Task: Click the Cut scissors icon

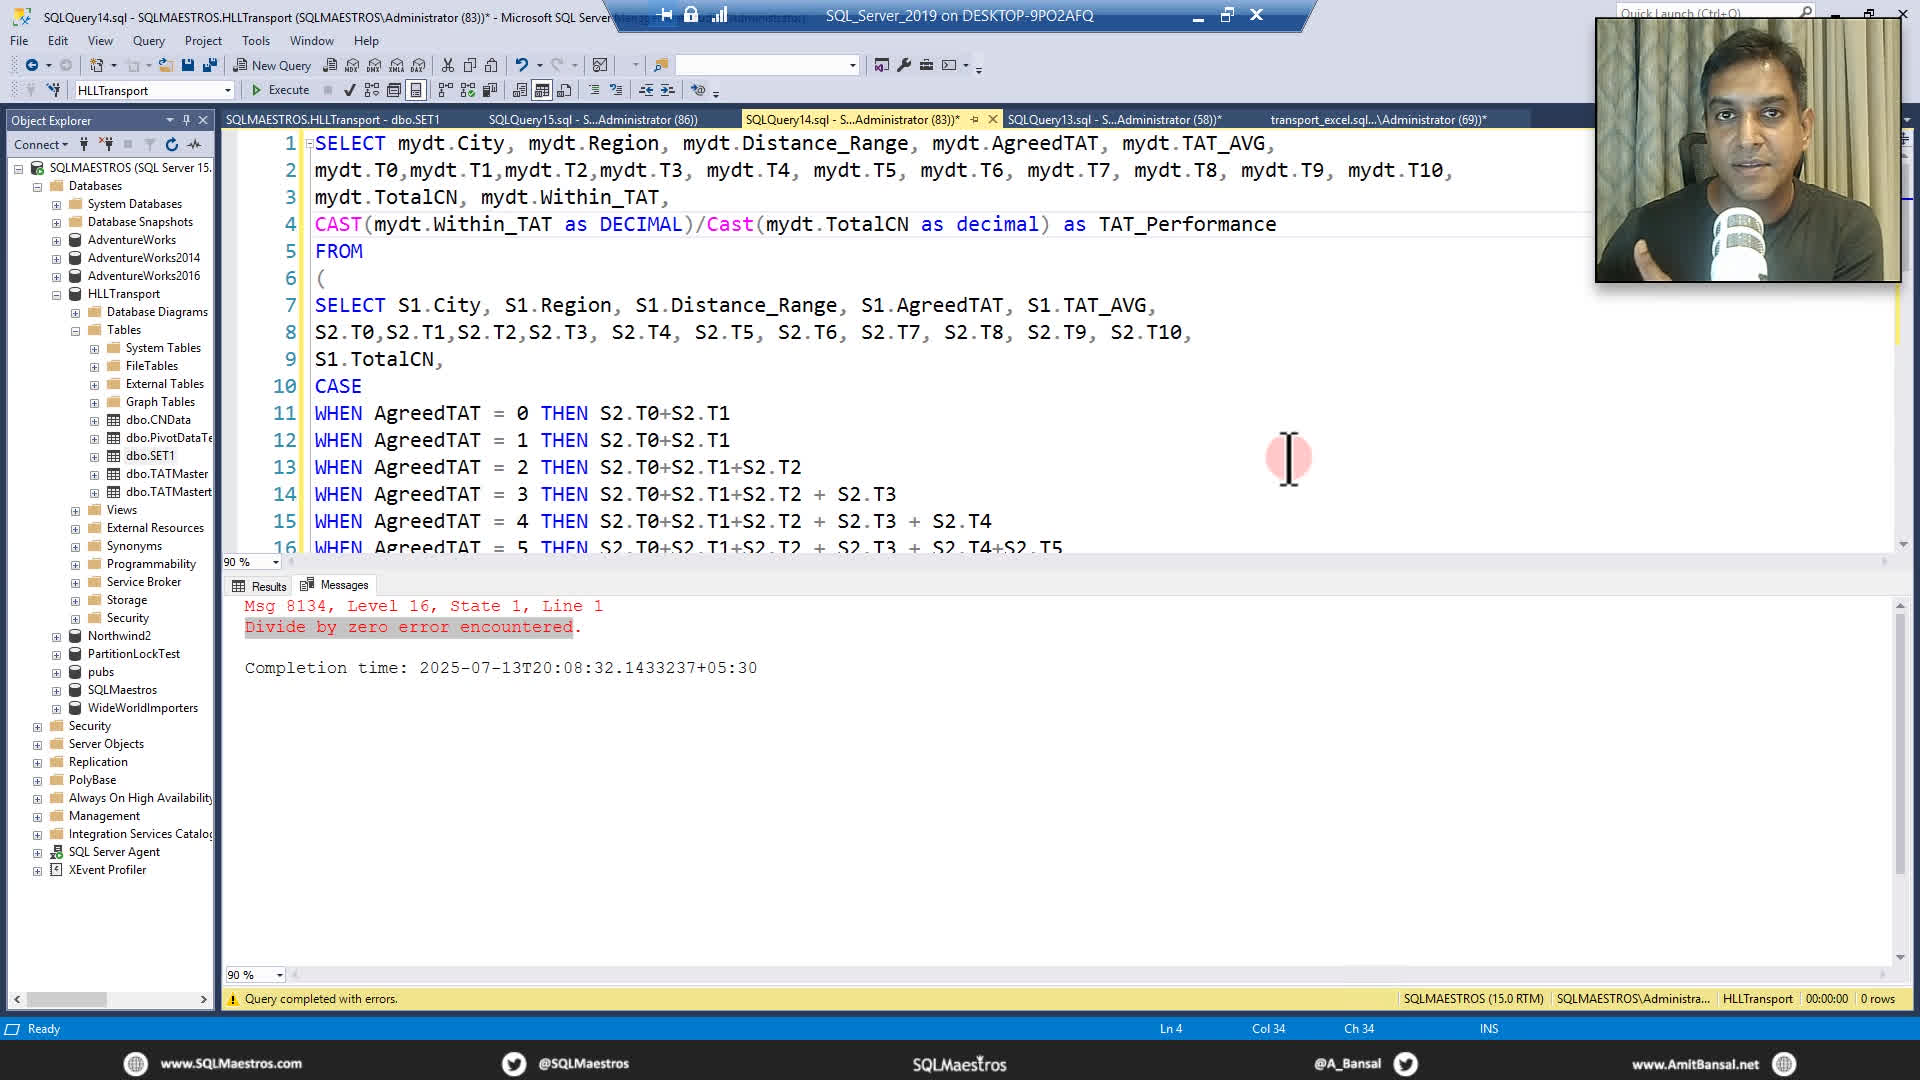Action: pos(448,65)
